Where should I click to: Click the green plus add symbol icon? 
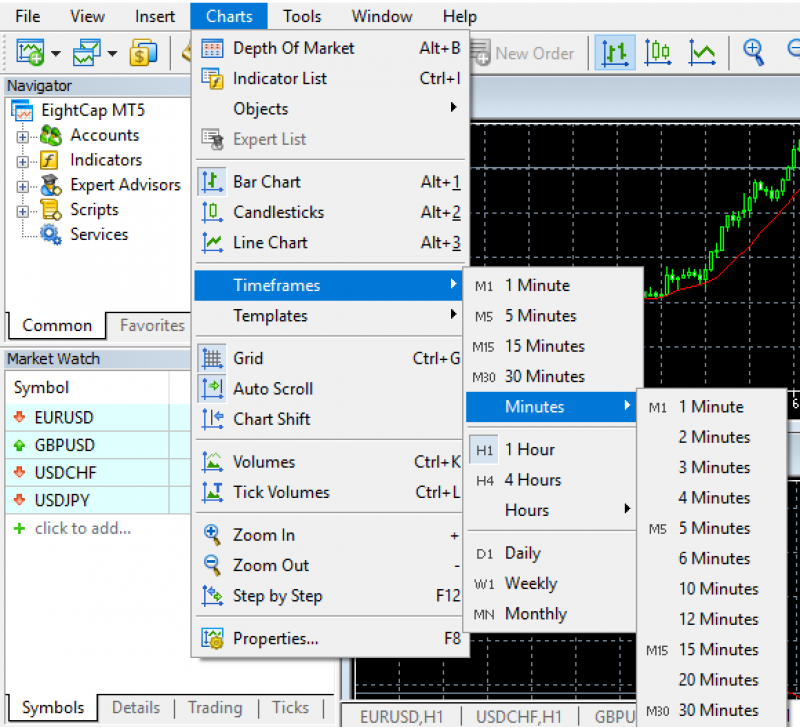[x=19, y=529]
